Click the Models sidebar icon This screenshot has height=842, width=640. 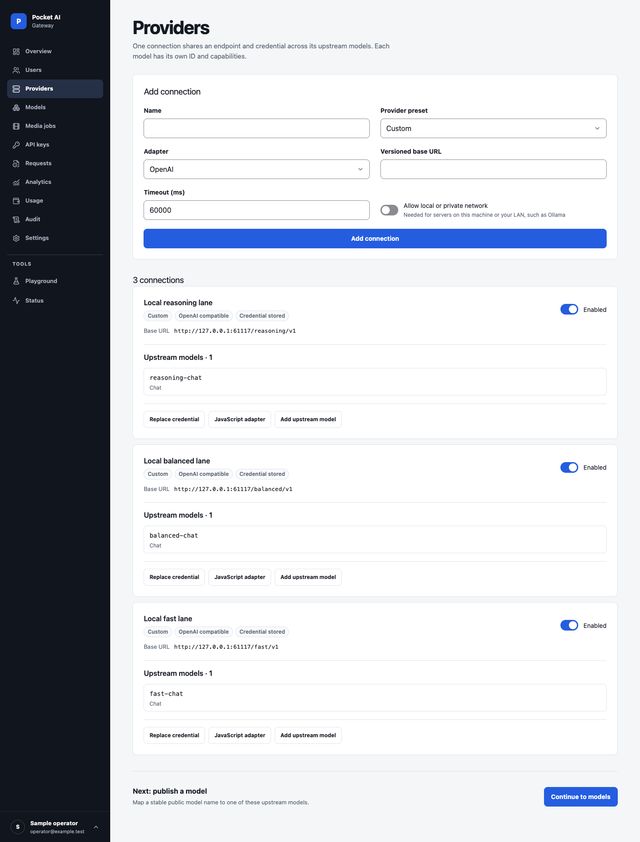[x=16, y=107]
